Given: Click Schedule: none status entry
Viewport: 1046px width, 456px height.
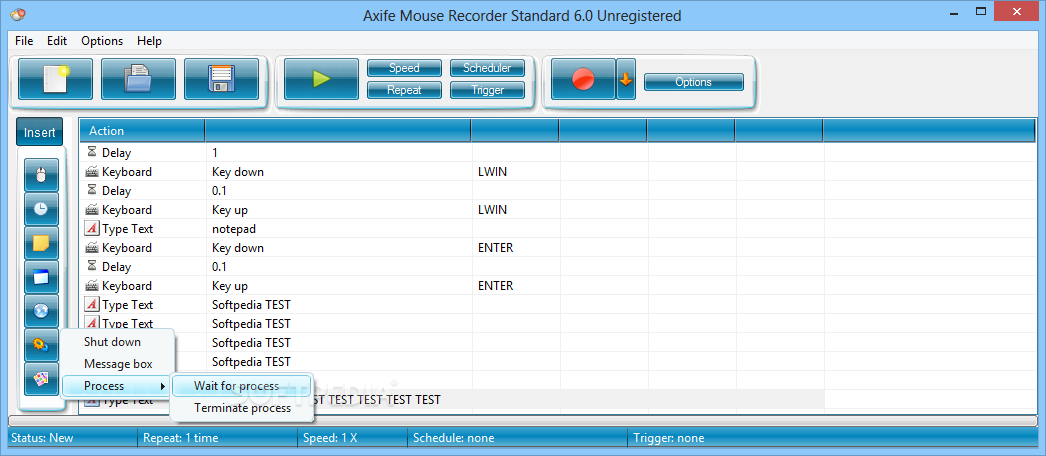Looking at the screenshot, I should pyautogui.click(x=454, y=438).
